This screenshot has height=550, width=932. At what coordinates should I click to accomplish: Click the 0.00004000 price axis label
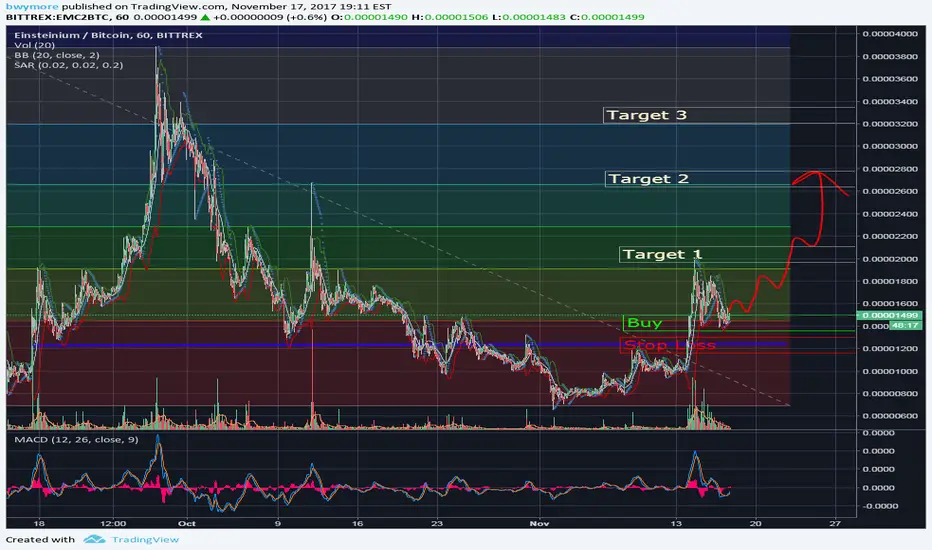(x=890, y=34)
